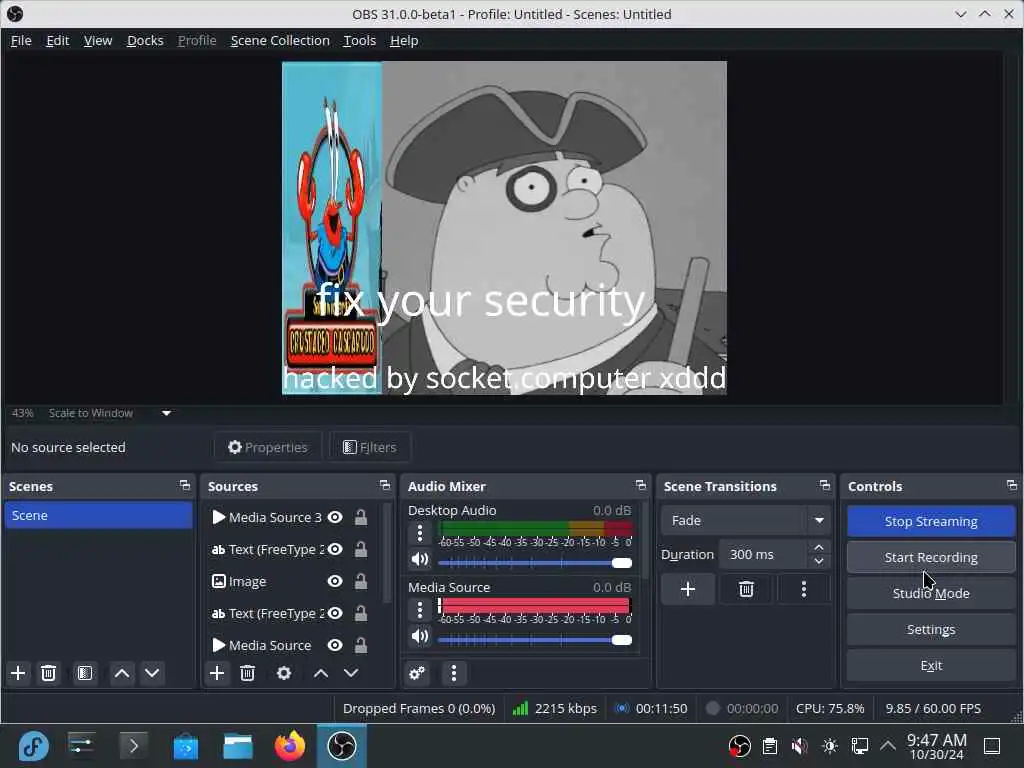Click the Duration 300 ms field

764,554
